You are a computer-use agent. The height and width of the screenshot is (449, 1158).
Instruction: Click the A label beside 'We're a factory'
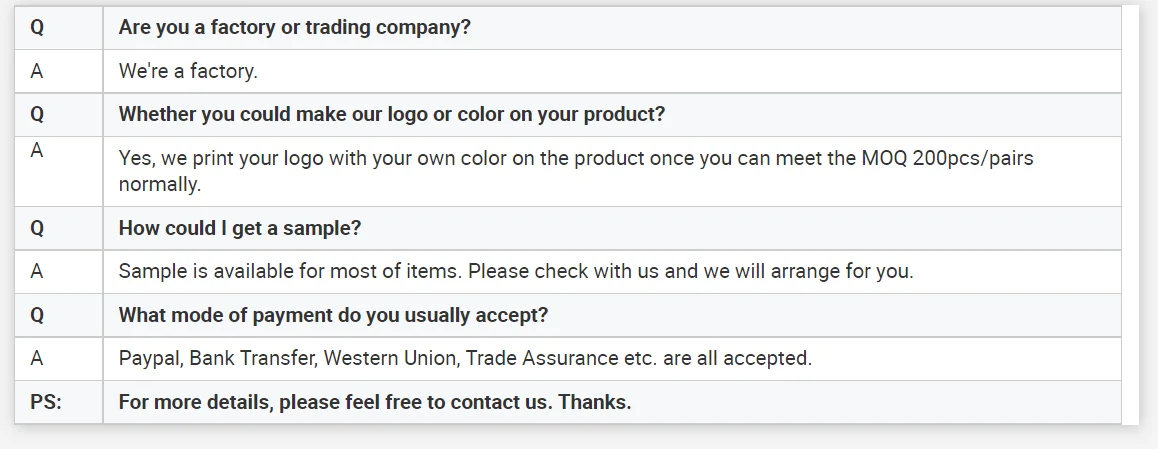[37, 71]
